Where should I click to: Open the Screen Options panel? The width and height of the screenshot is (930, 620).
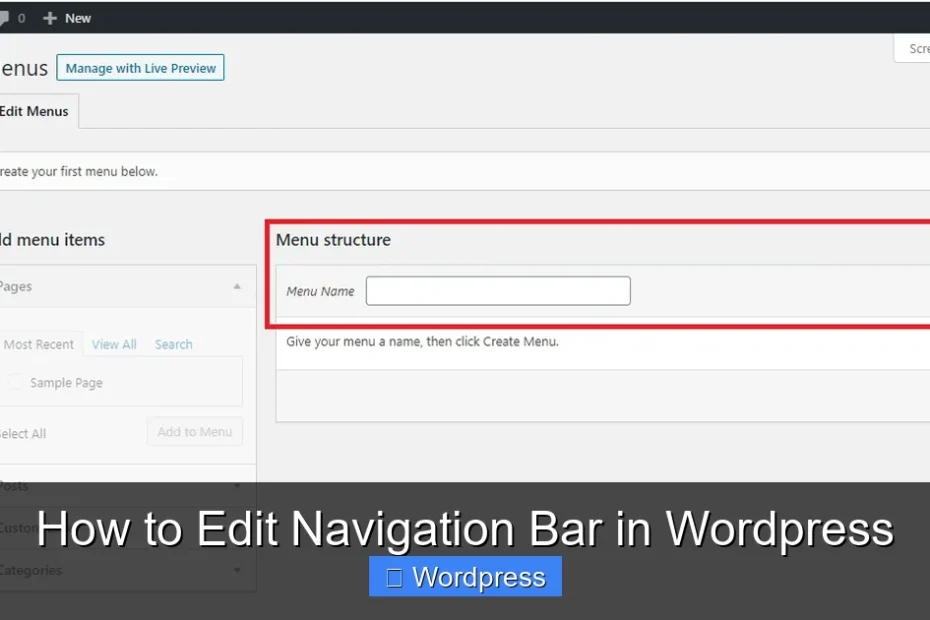[916, 48]
